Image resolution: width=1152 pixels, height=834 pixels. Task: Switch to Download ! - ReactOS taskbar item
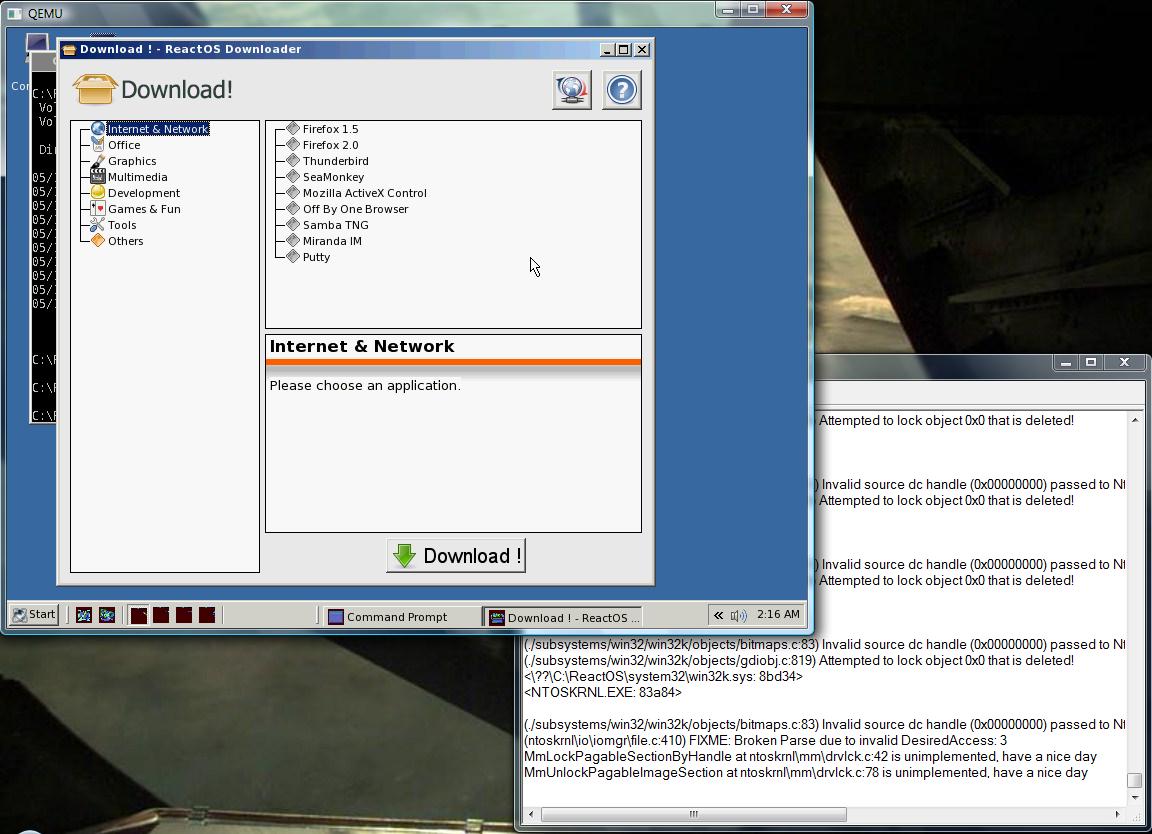(x=563, y=617)
